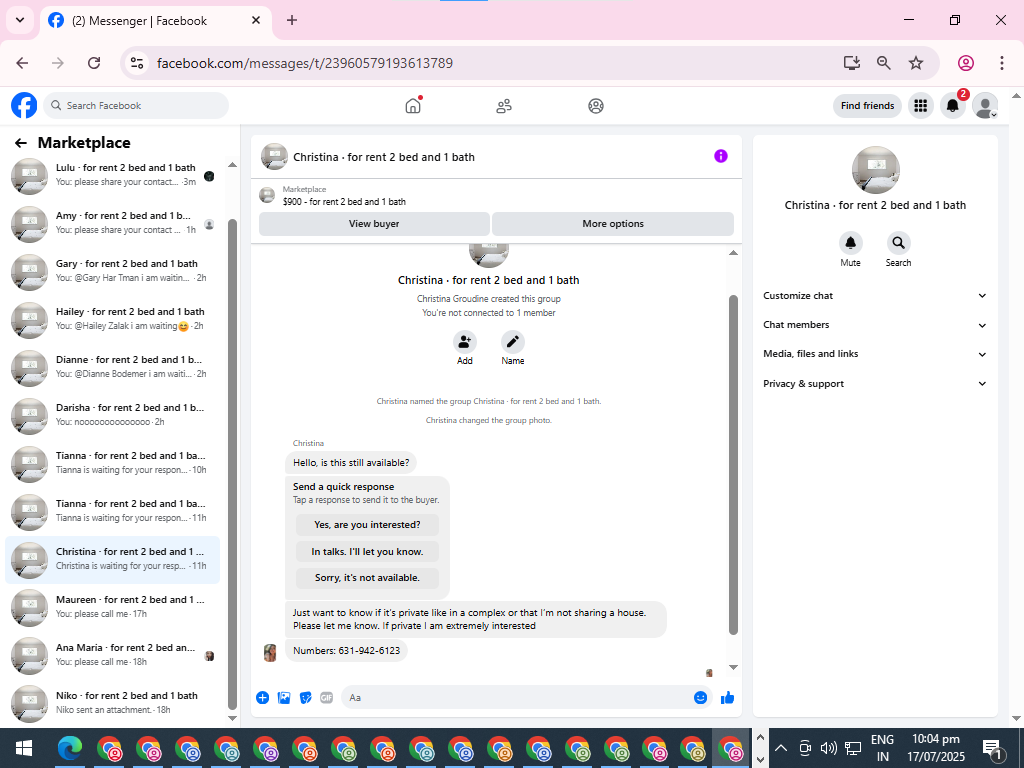
Task: Open Darisha's for rent conversation
Action: click(x=112, y=415)
